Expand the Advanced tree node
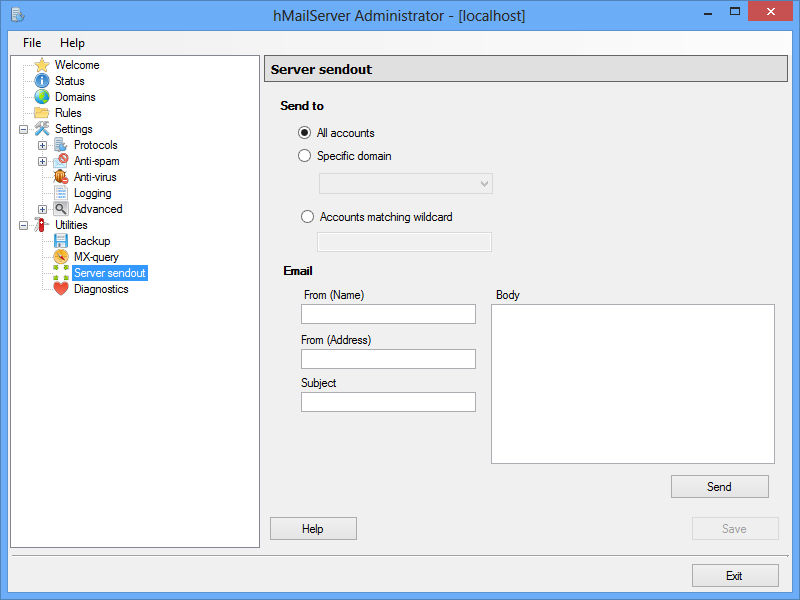800x600 pixels. click(x=42, y=209)
